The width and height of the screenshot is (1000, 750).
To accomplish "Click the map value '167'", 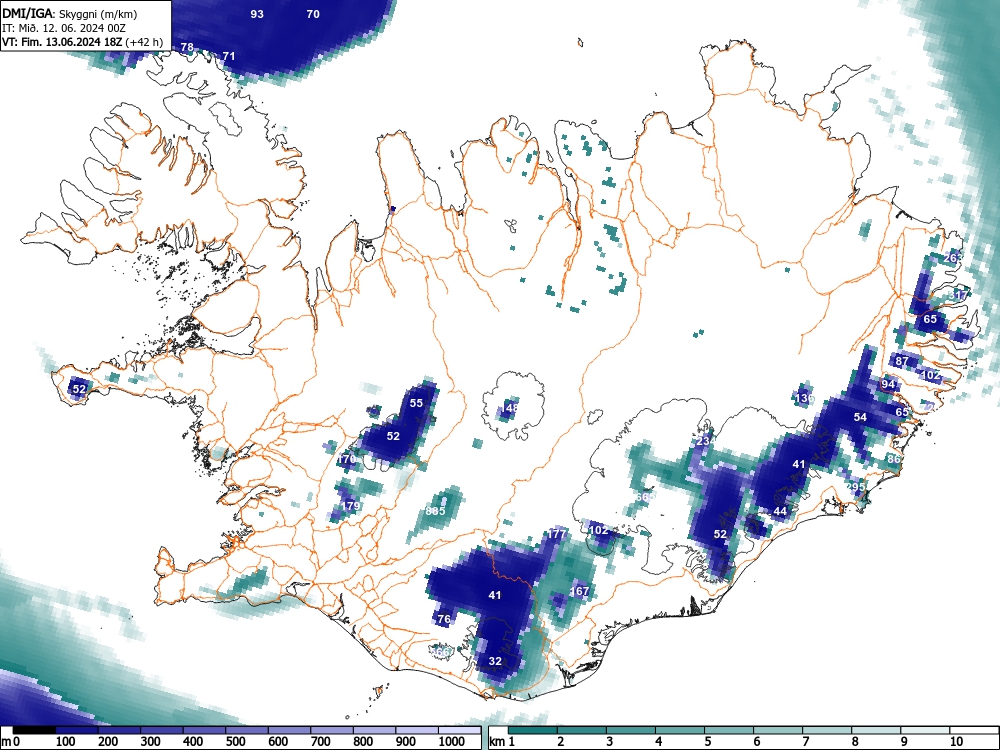I will (x=579, y=591).
